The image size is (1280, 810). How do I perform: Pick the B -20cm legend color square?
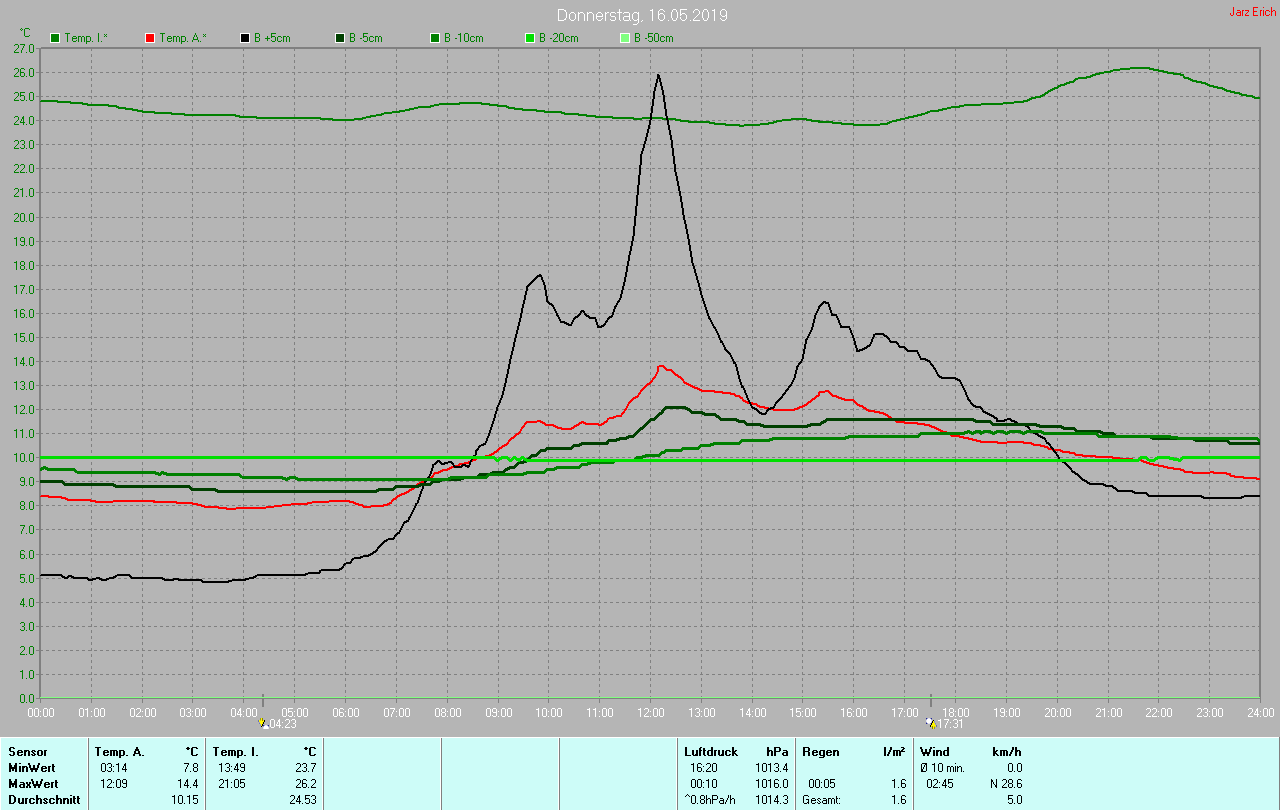point(530,38)
